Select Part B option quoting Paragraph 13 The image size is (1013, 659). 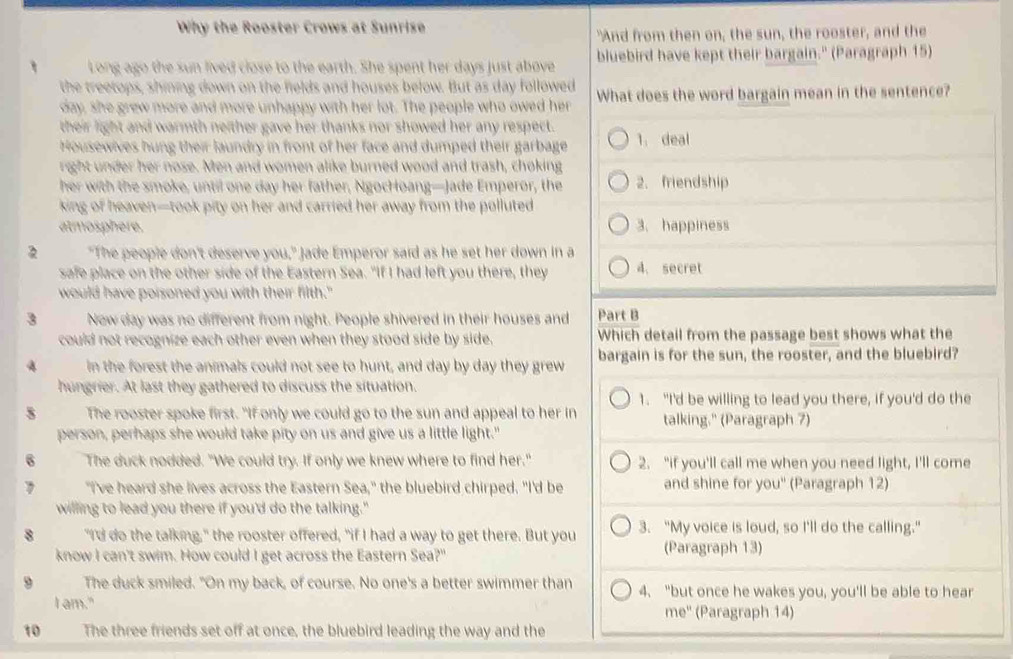click(x=621, y=527)
